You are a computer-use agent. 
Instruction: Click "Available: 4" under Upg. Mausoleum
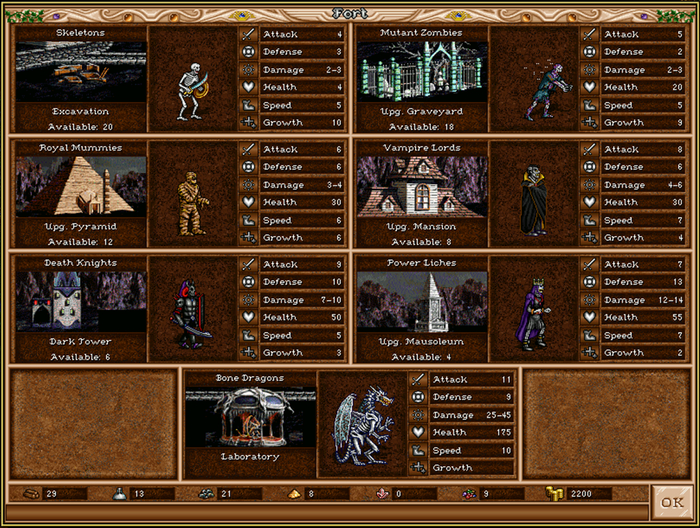[421, 357]
